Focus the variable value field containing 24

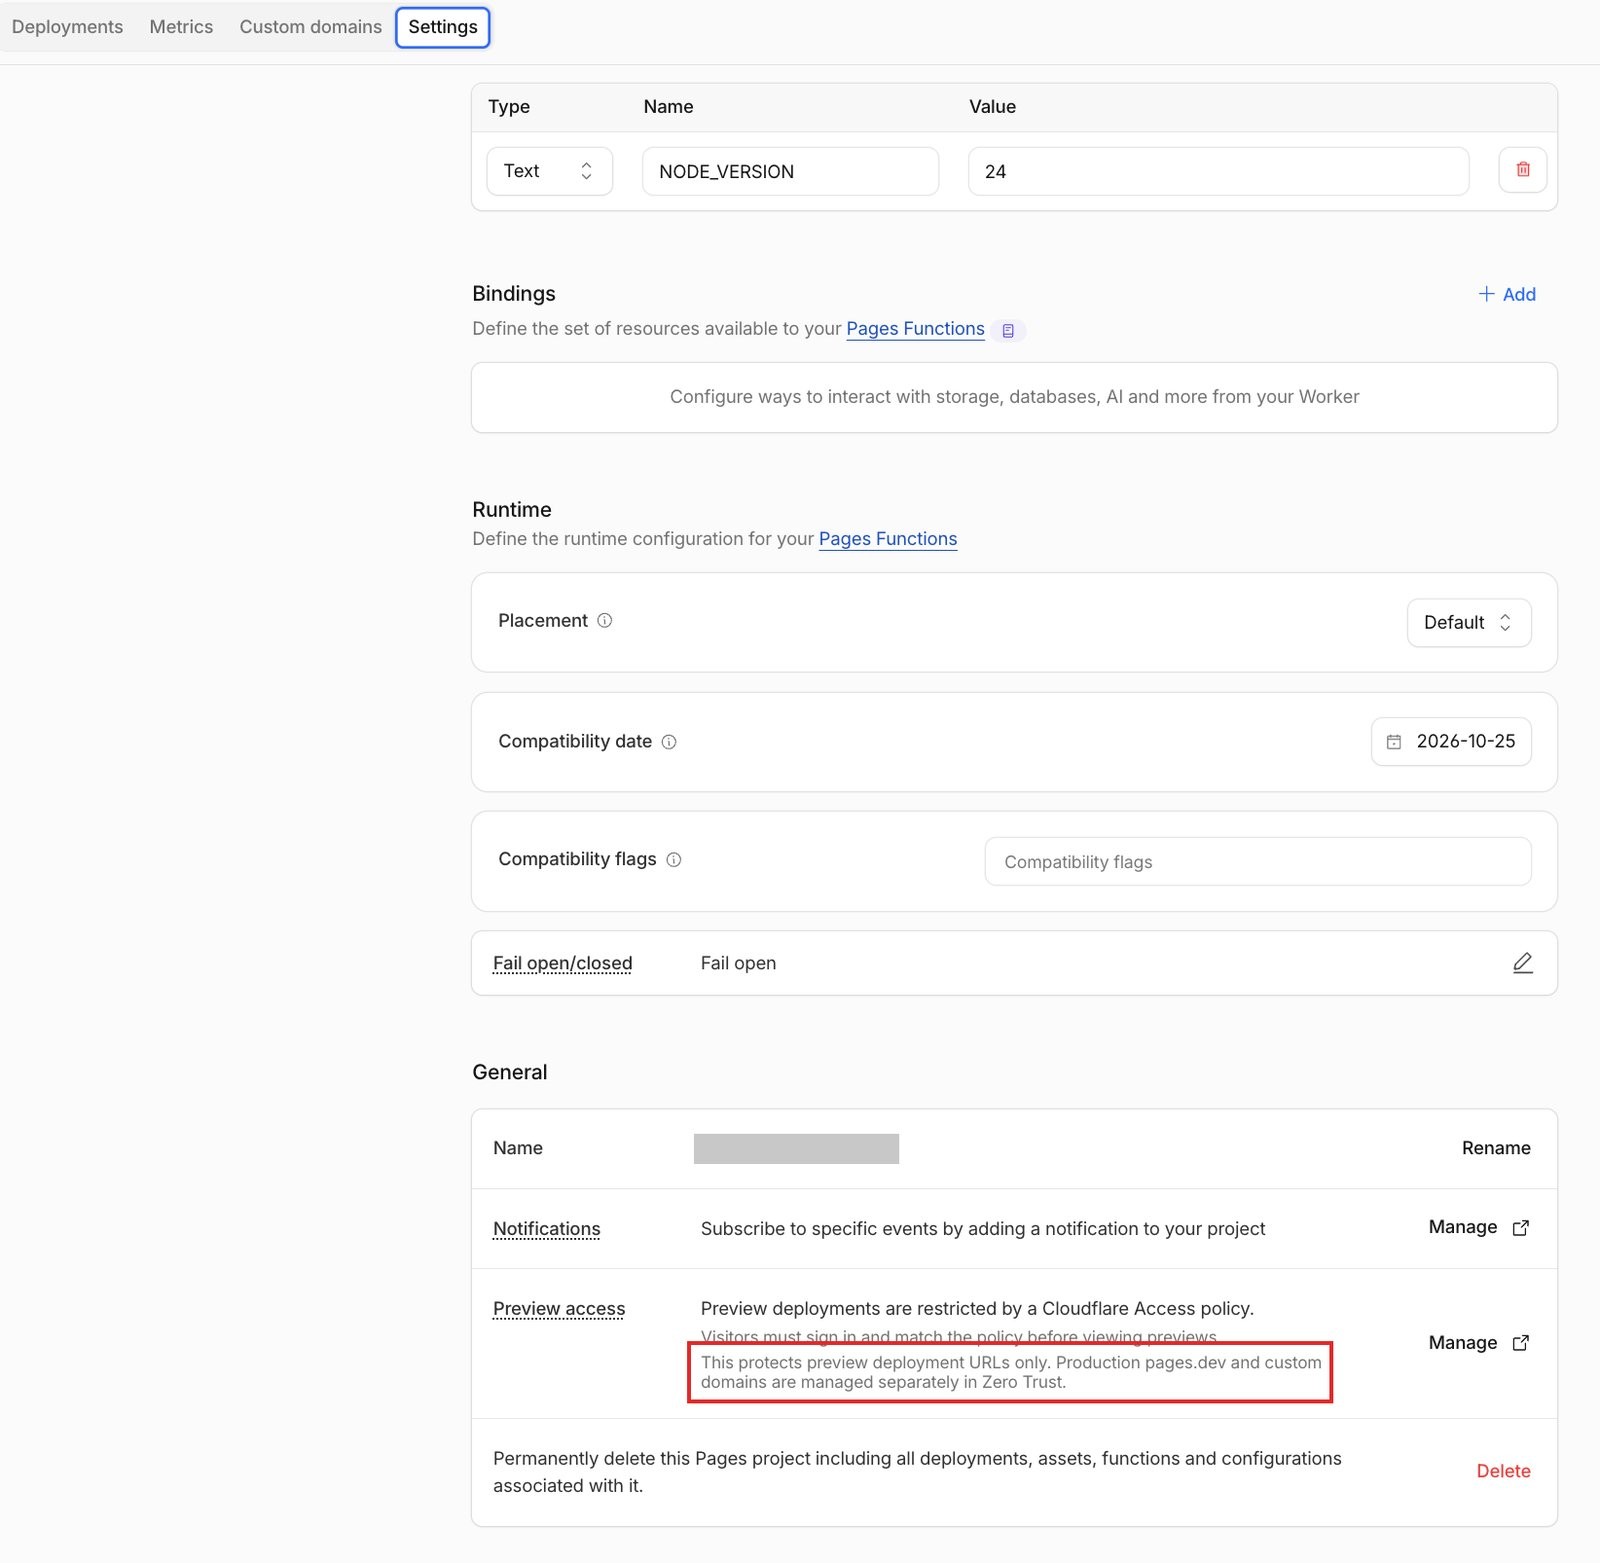(x=1218, y=171)
